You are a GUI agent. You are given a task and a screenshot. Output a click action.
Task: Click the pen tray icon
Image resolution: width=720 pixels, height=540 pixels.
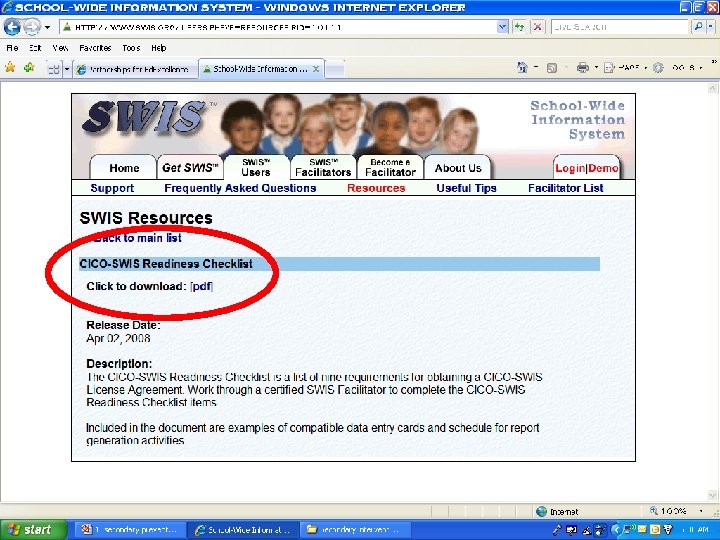[x=557, y=530]
